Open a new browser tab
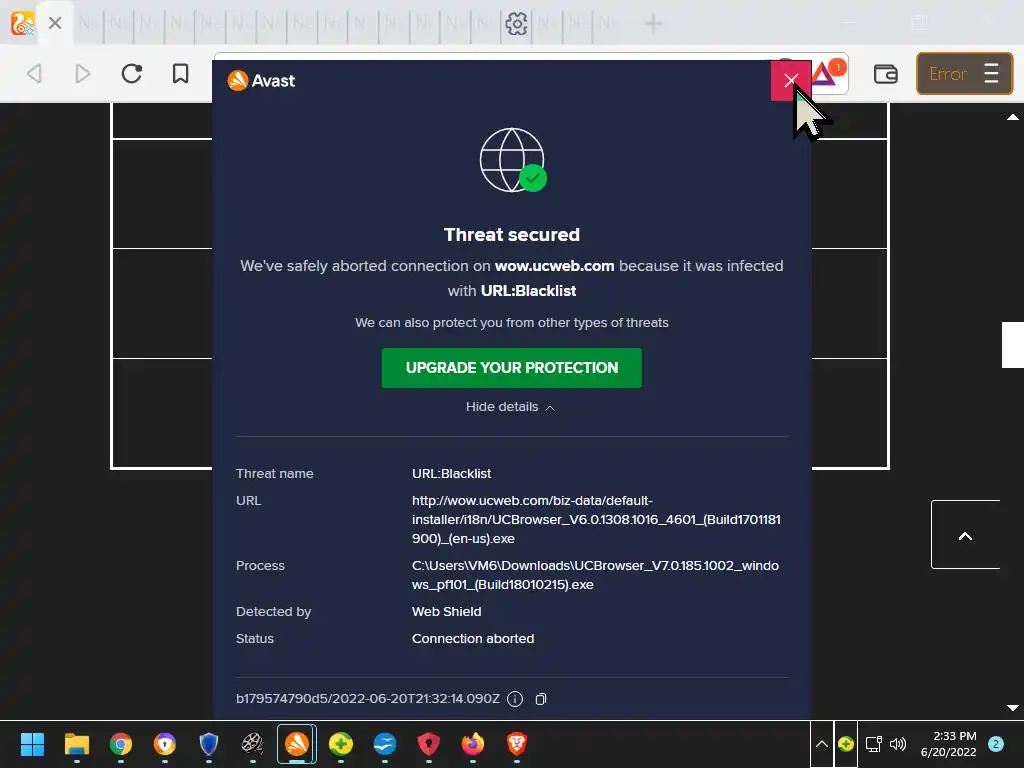Viewport: 1024px width, 768px height. tap(653, 24)
